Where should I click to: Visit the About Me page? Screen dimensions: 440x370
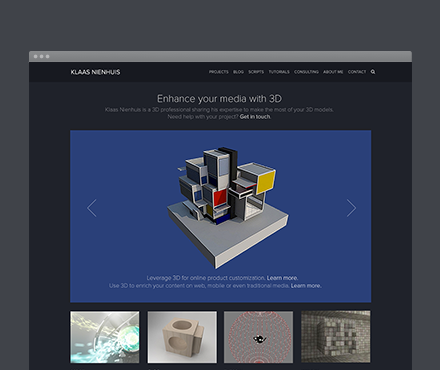pyautogui.click(x=333, y=72)
